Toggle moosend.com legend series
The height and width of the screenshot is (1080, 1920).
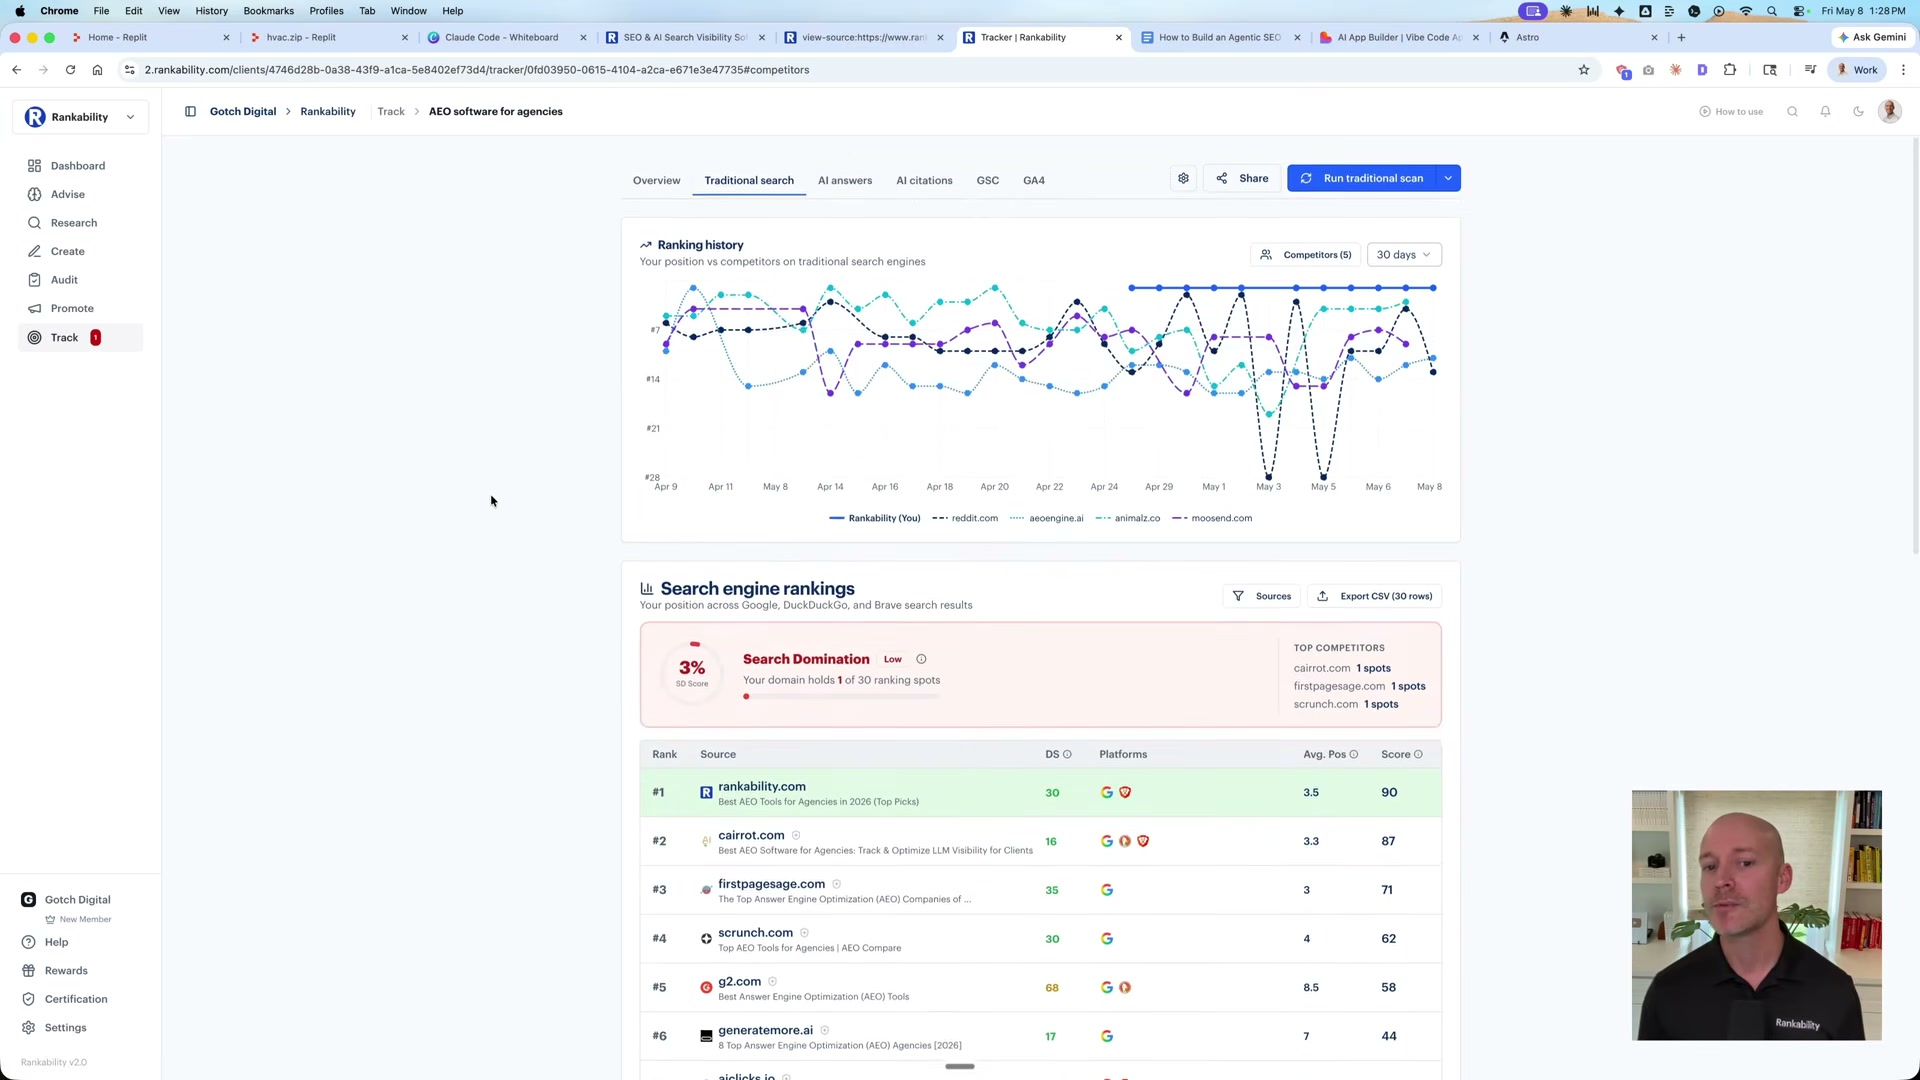pyautogui.click(x=1212, y=518)
